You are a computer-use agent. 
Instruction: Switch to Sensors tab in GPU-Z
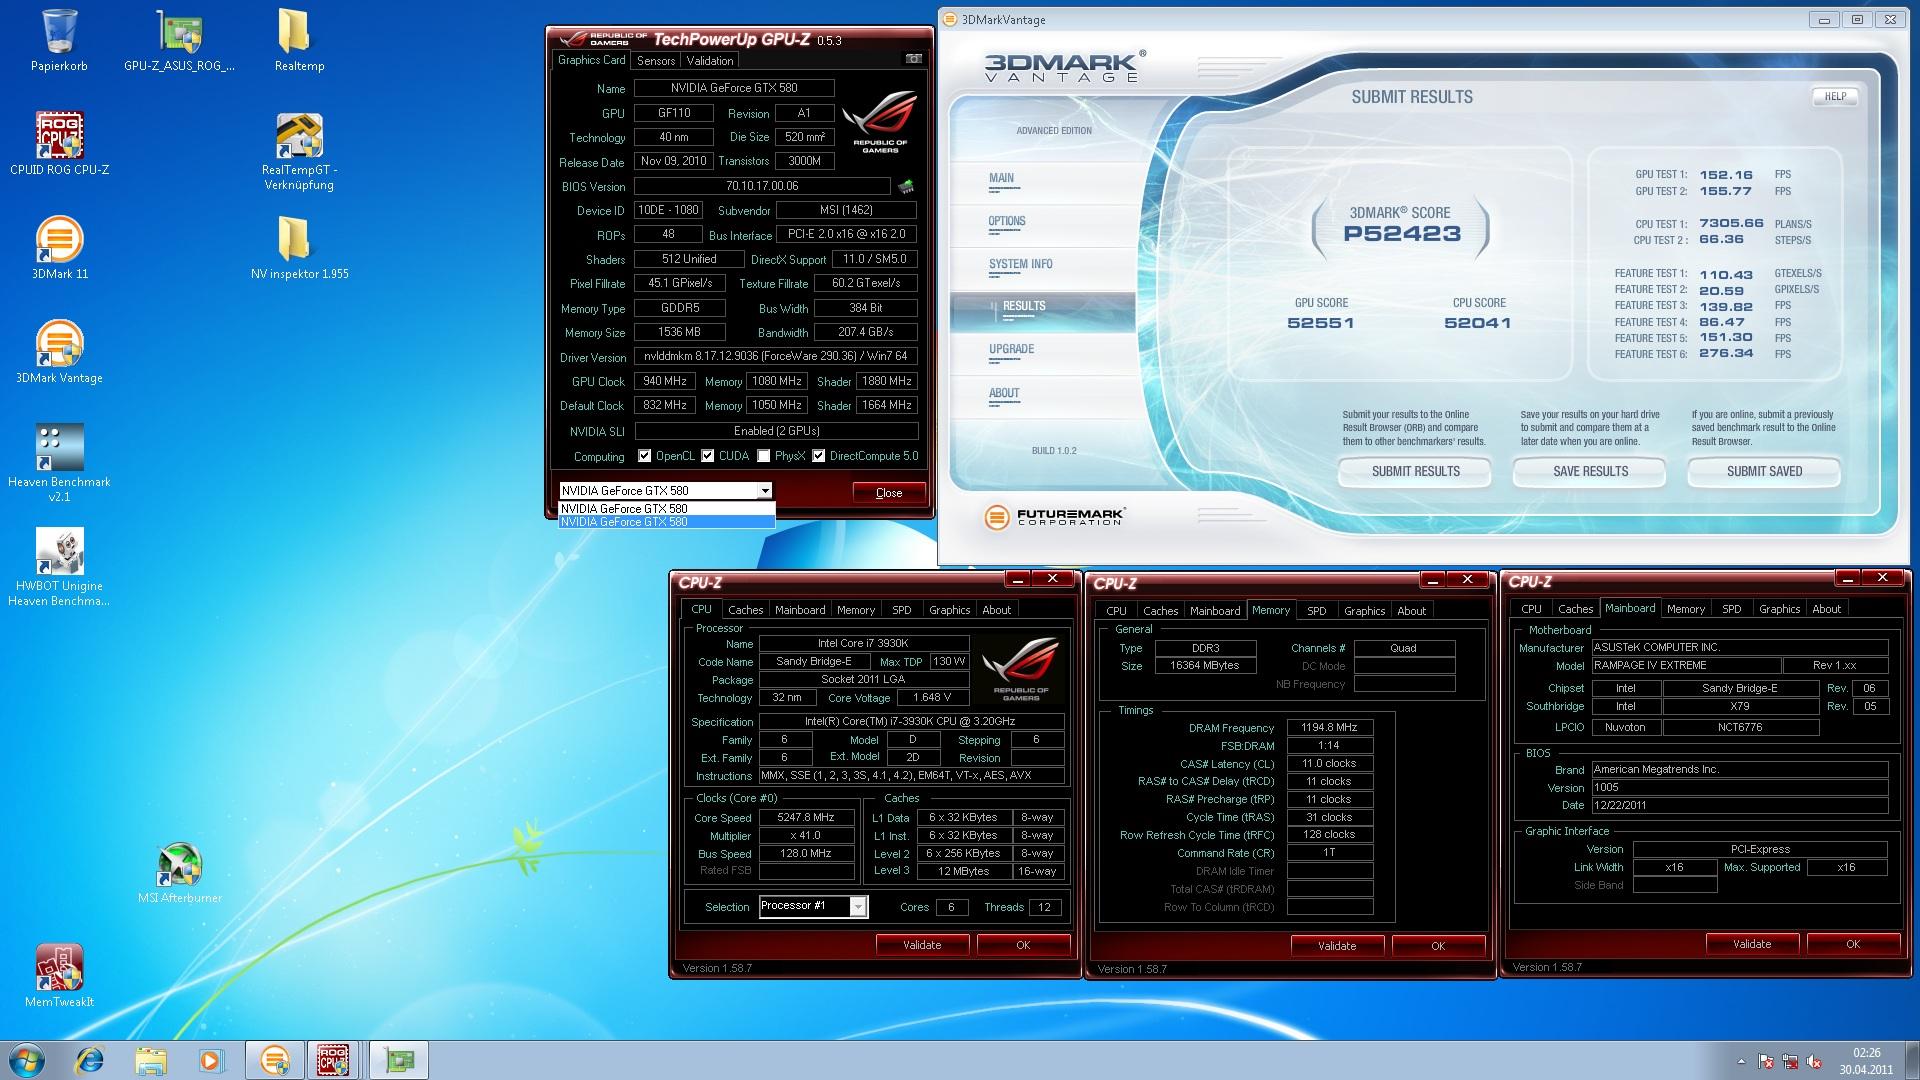[656, 61]
